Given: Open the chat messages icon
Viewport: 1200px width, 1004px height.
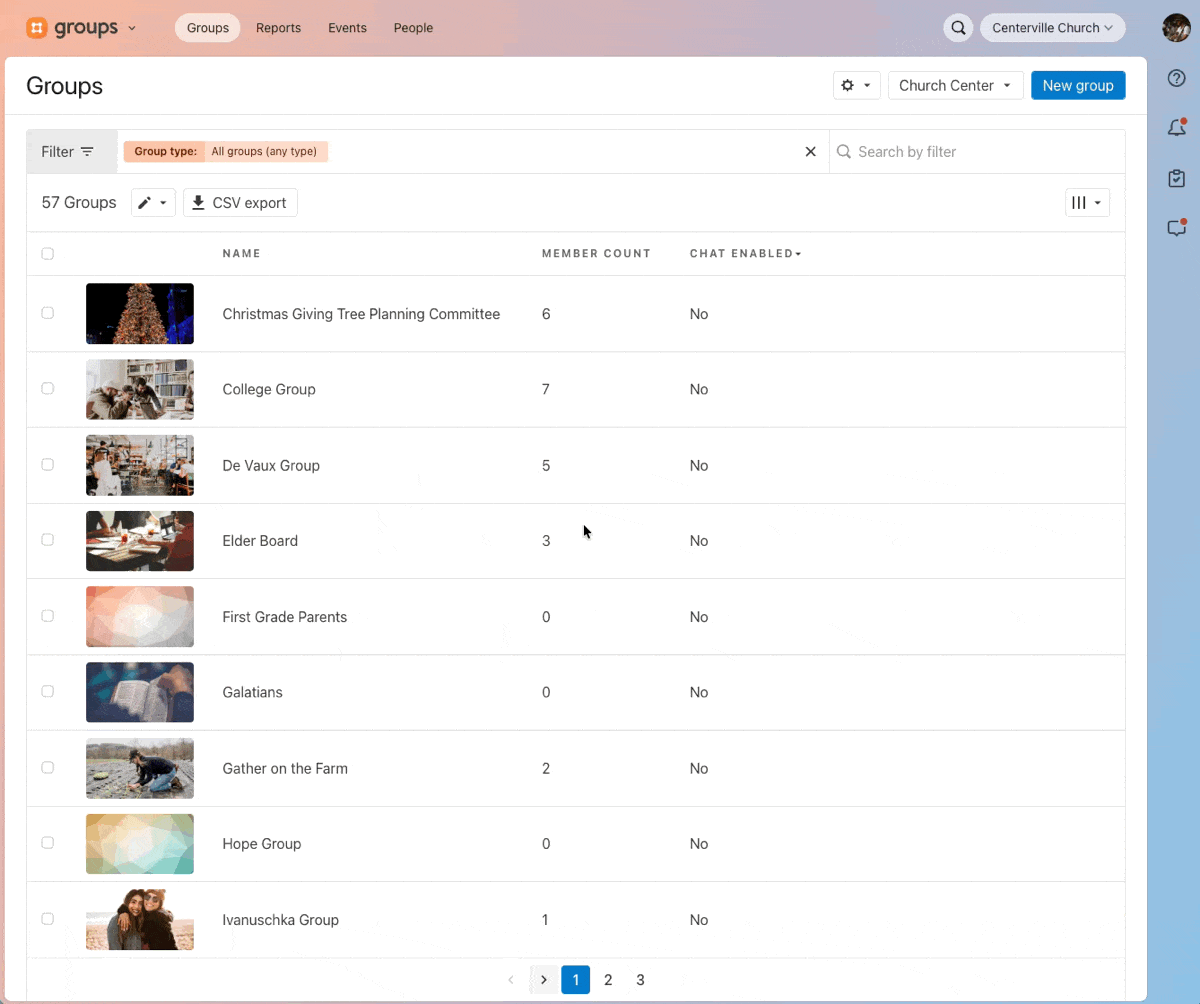Looking at the screenshot, I should click(1177, 228).
